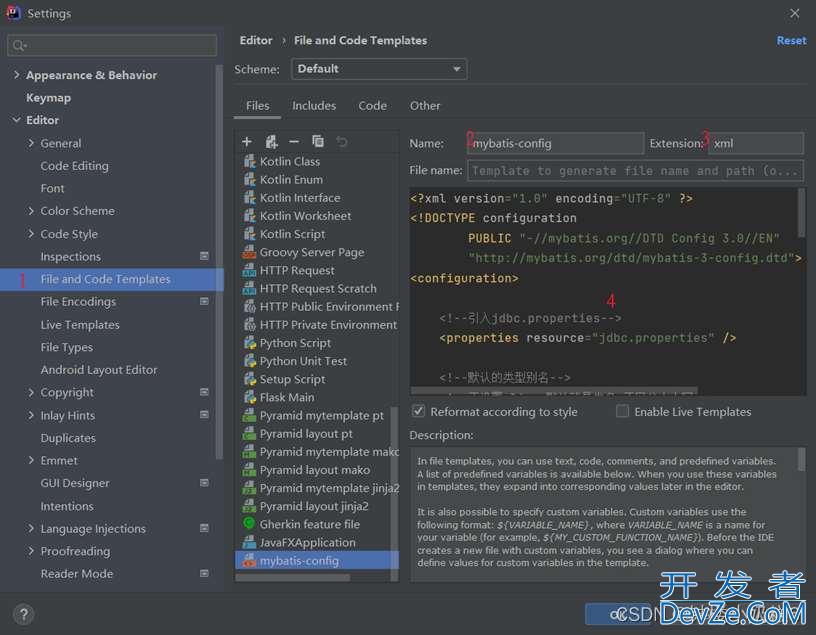Image resolution: width=816 pixels, height=635 pixels.
Task: Click the Description panel vertical scrollbar
Action: point(801,460)
